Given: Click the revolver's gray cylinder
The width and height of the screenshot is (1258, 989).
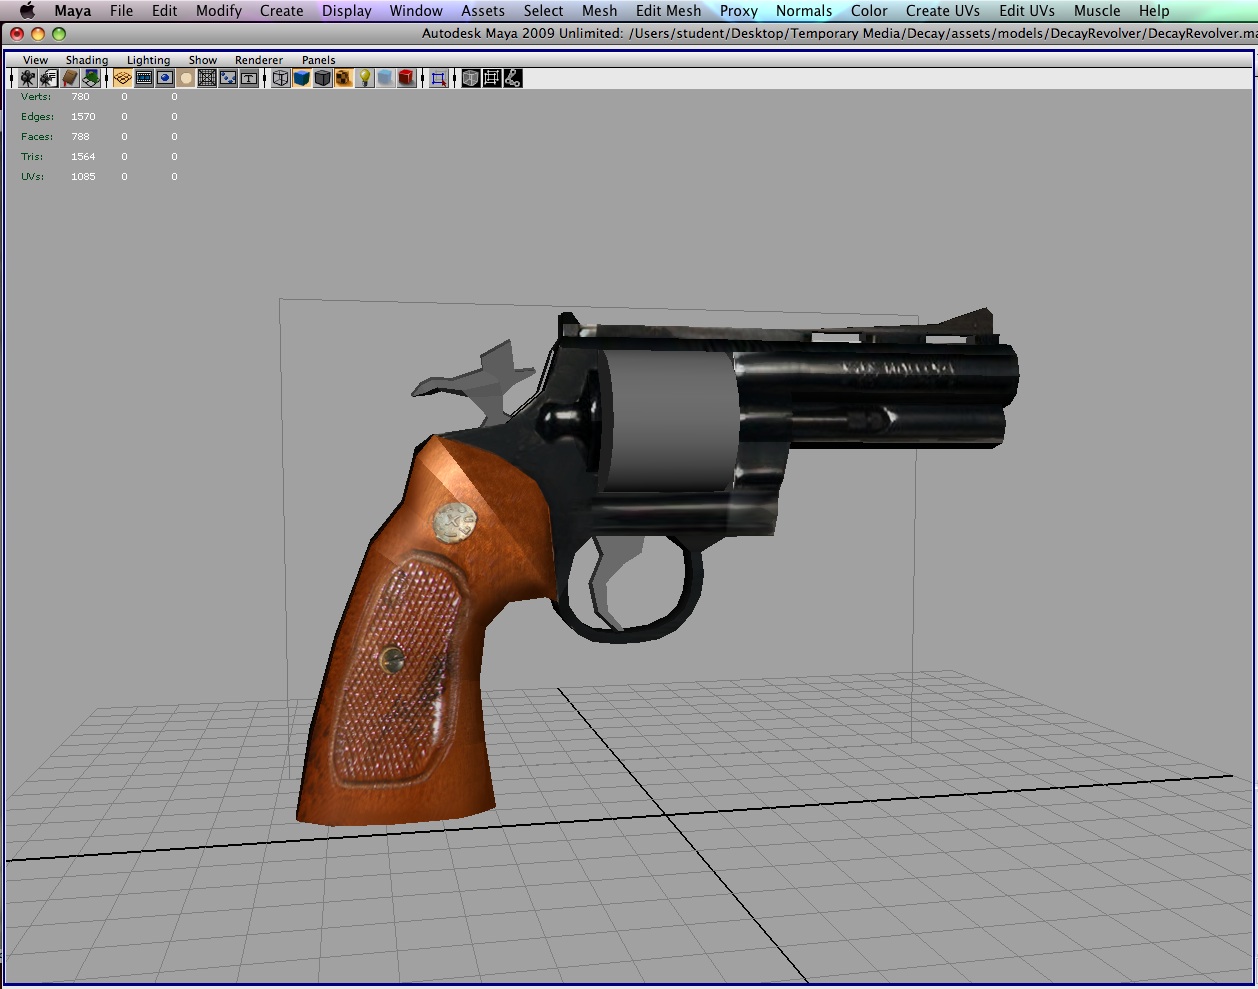Looking at the screenshot, I should [x=668, y=420].
